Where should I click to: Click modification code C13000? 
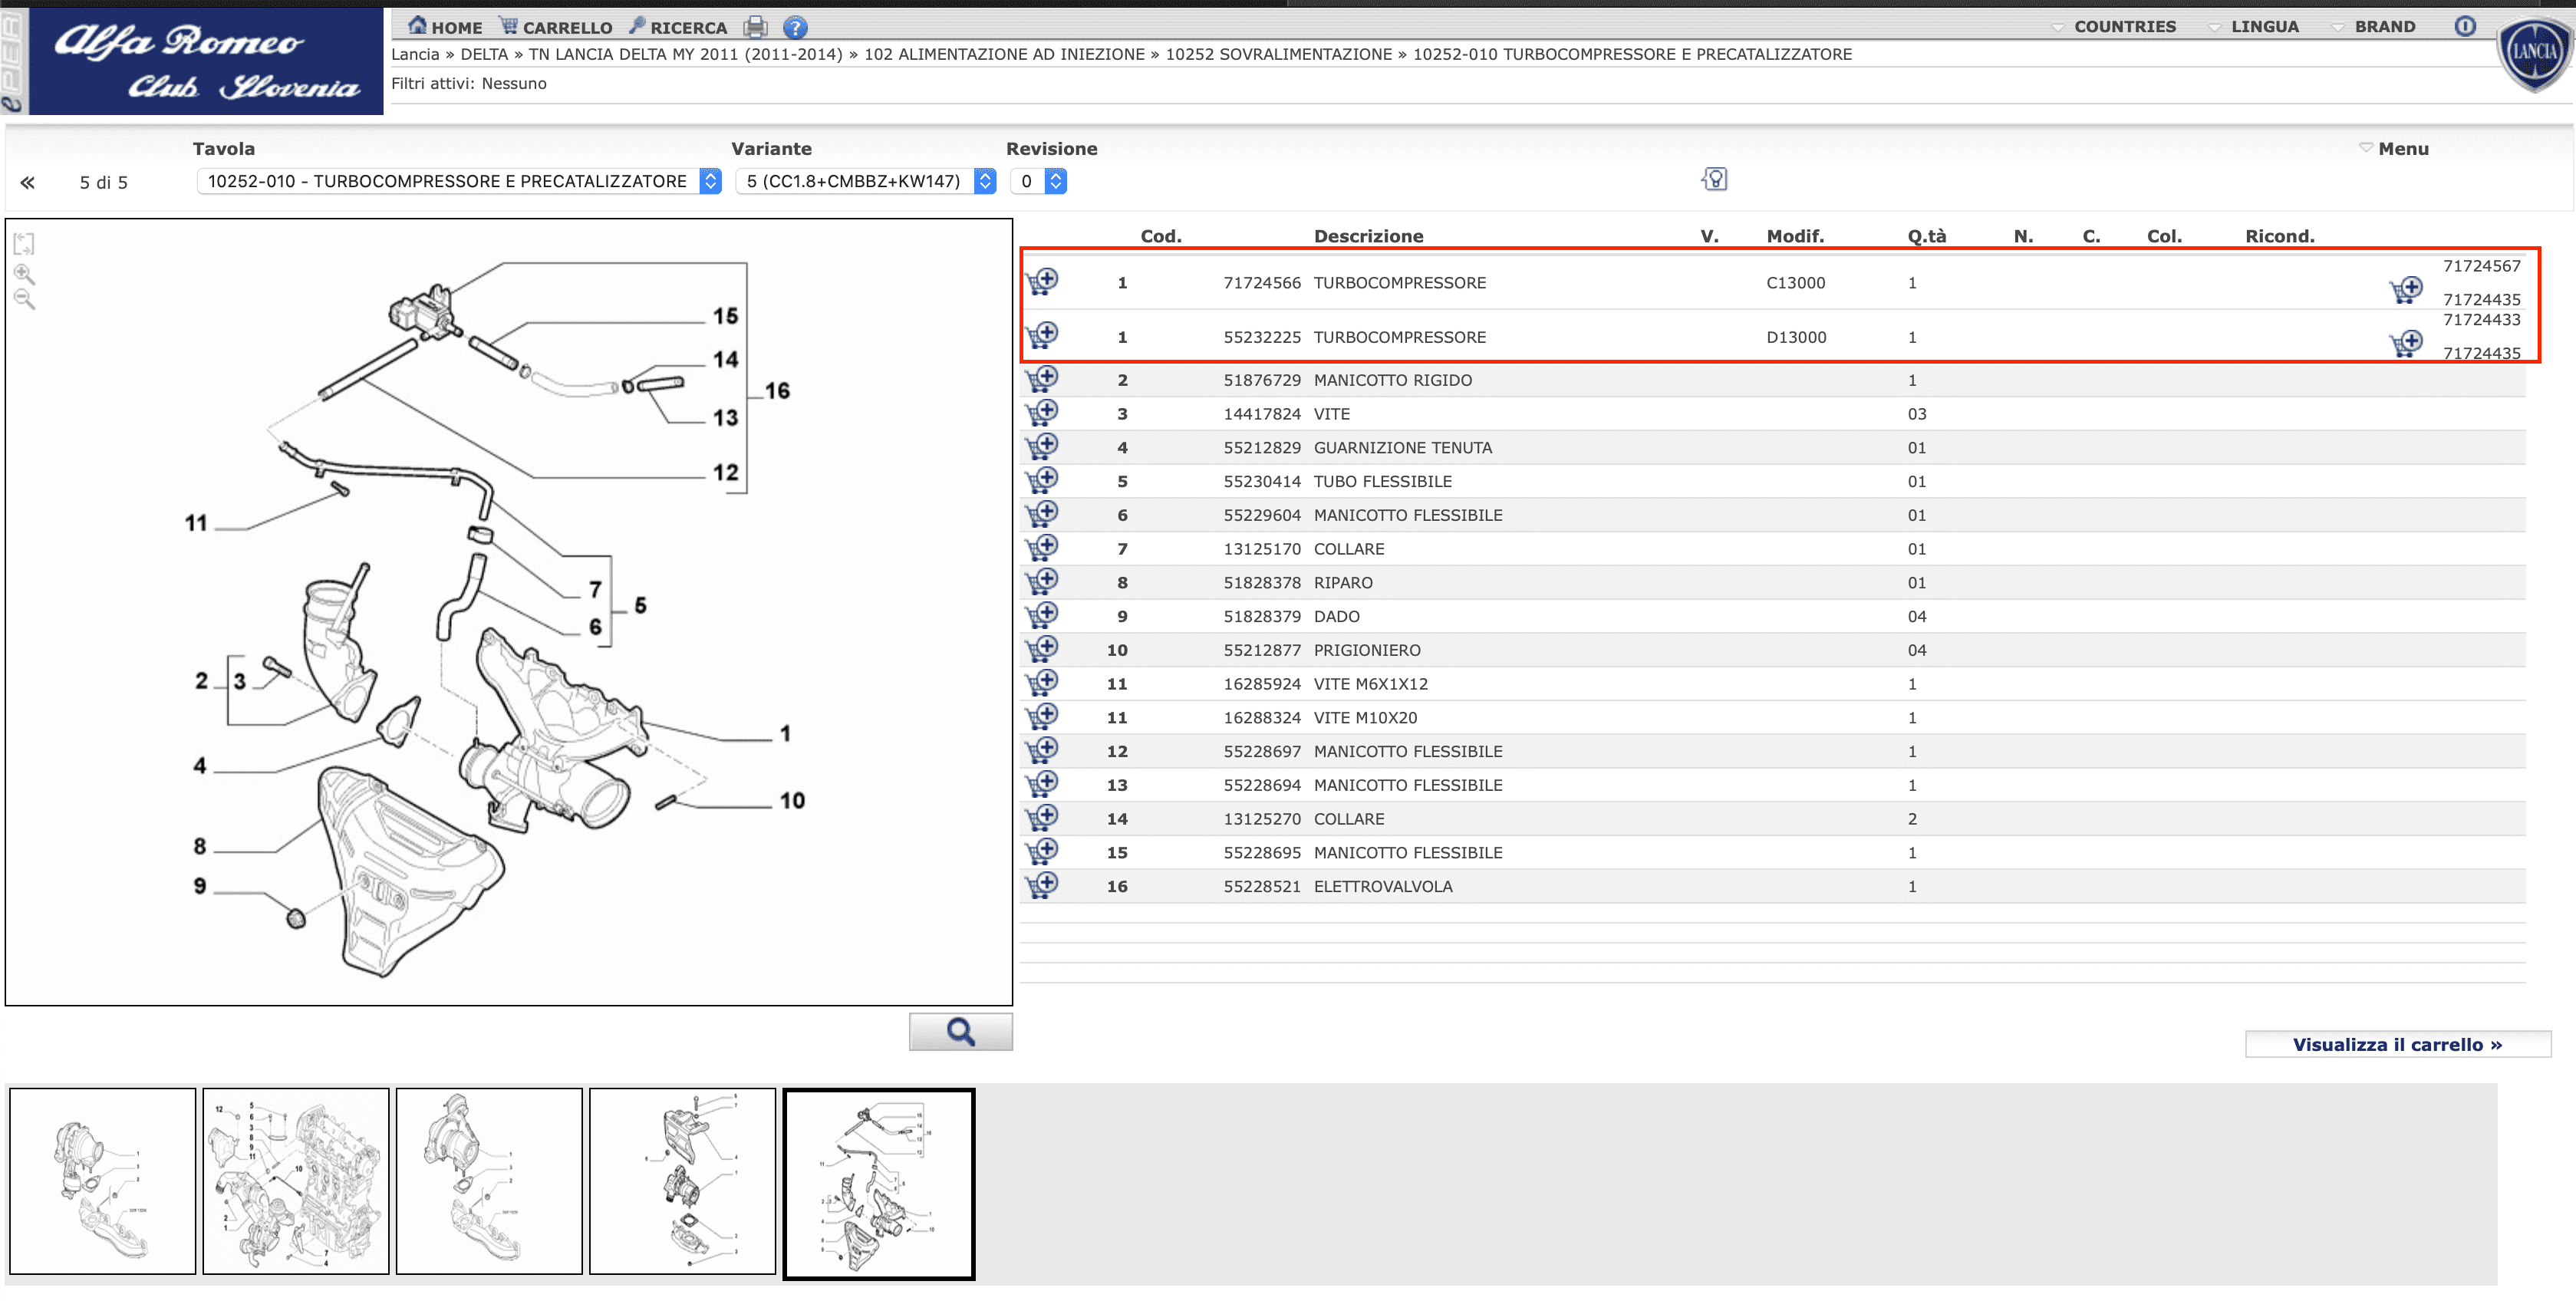tap(1795, 283)
